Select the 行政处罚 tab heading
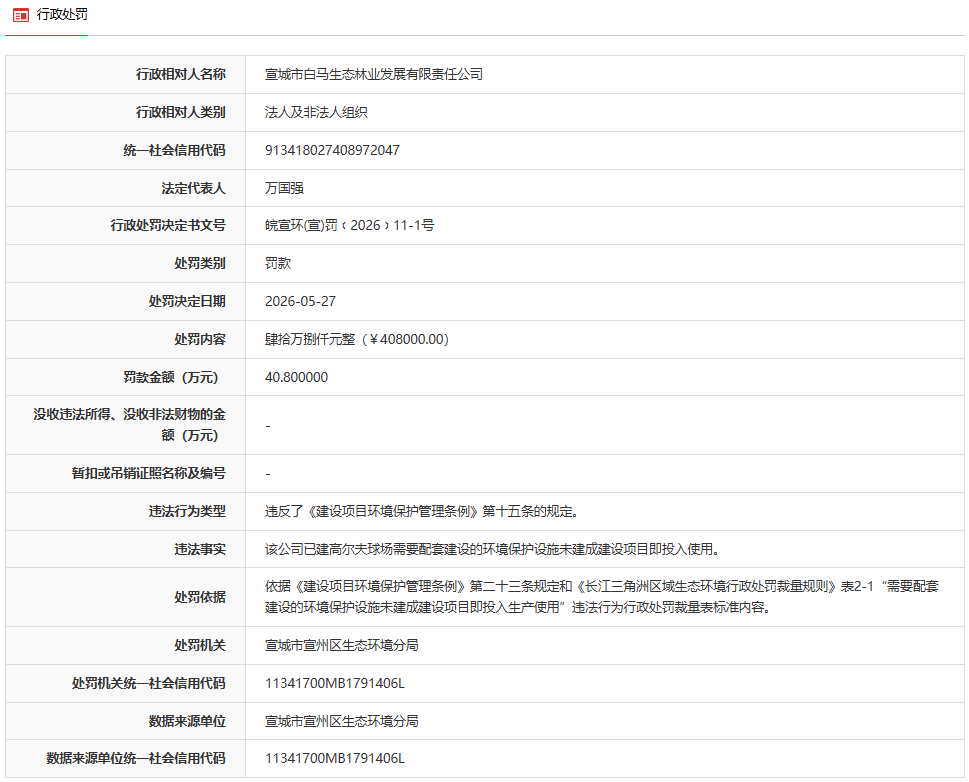Viewport: 969px width, 782px height. [62, 14]
